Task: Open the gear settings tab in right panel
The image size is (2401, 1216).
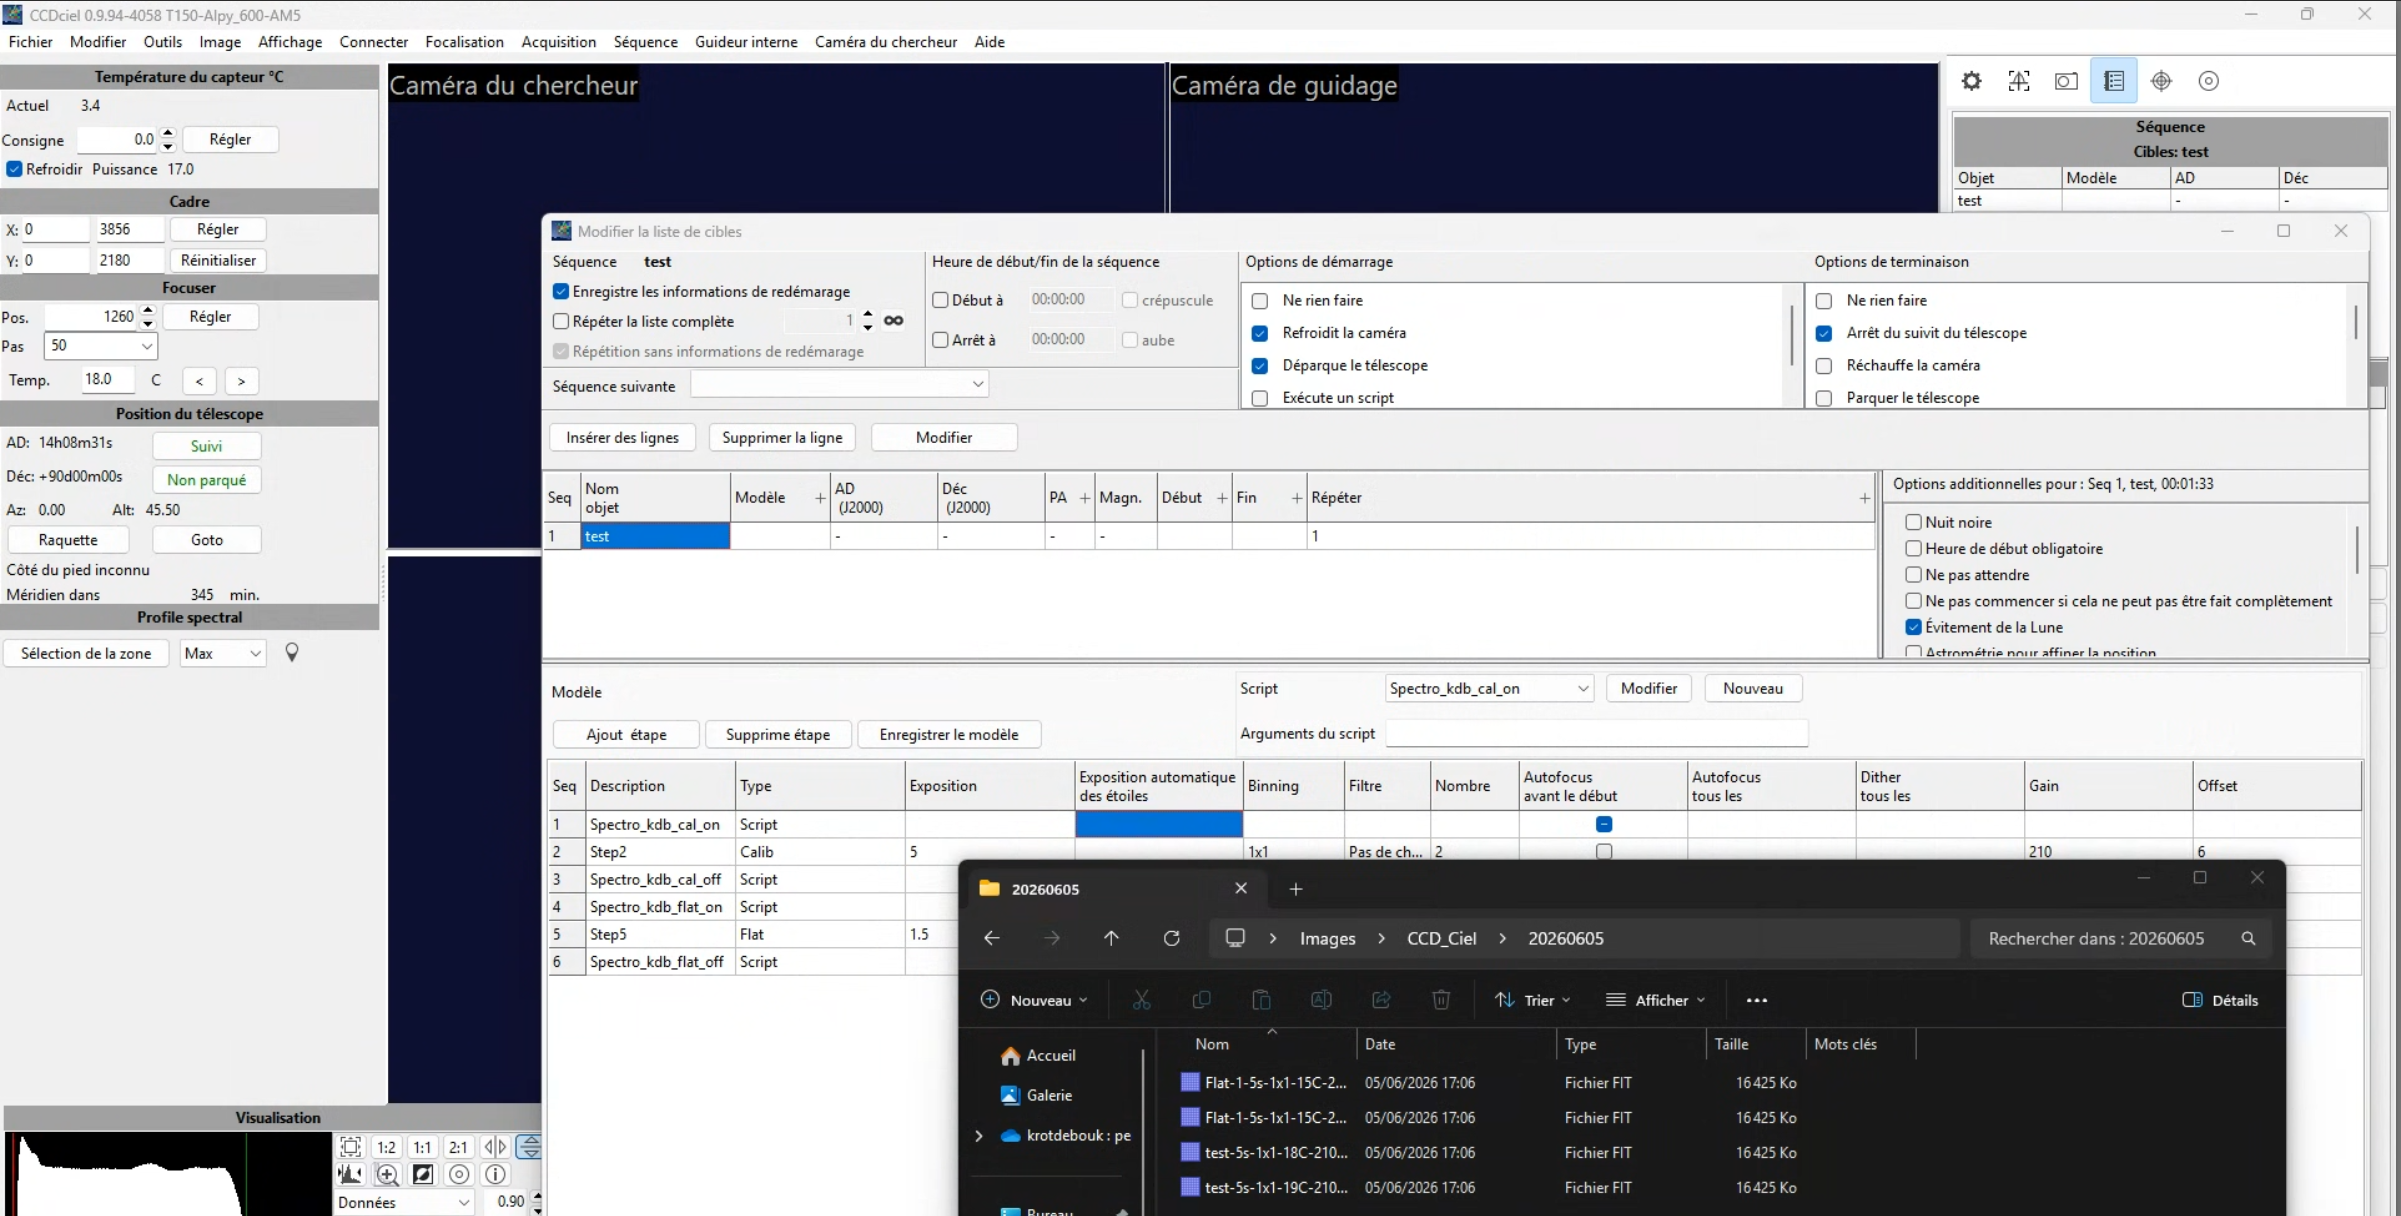Action: click(1971, 81)
